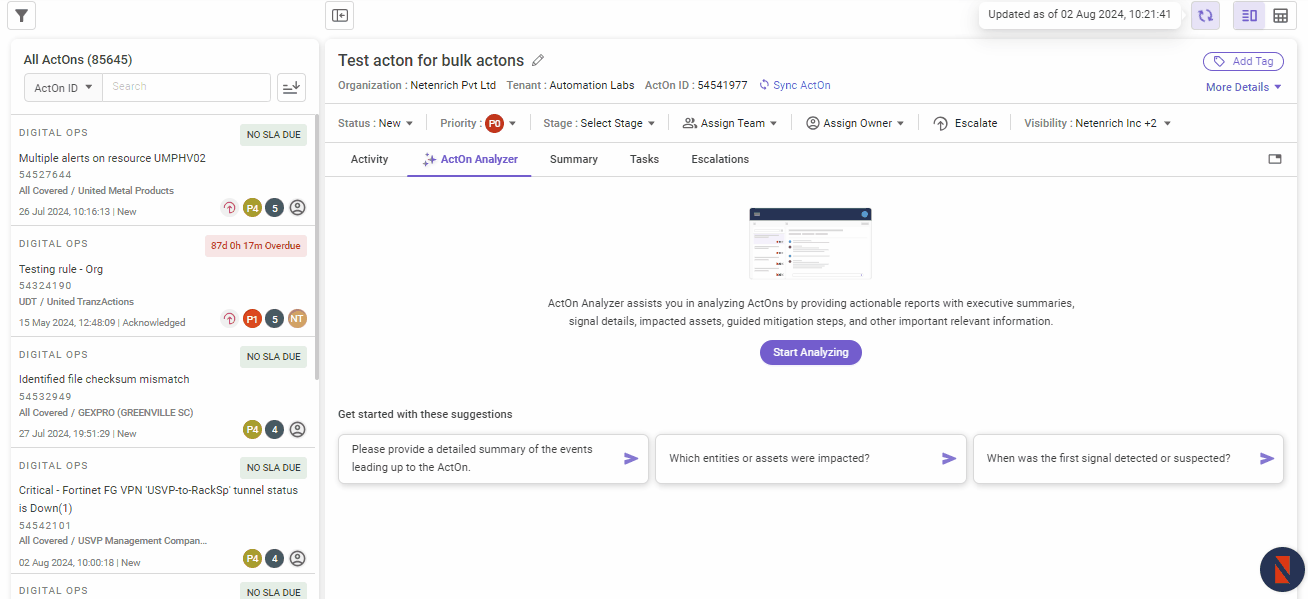This screenshot has width=1308, height=599.
Task: Click the ActOn Analyzer preview thumbnail
Action: 810,243
